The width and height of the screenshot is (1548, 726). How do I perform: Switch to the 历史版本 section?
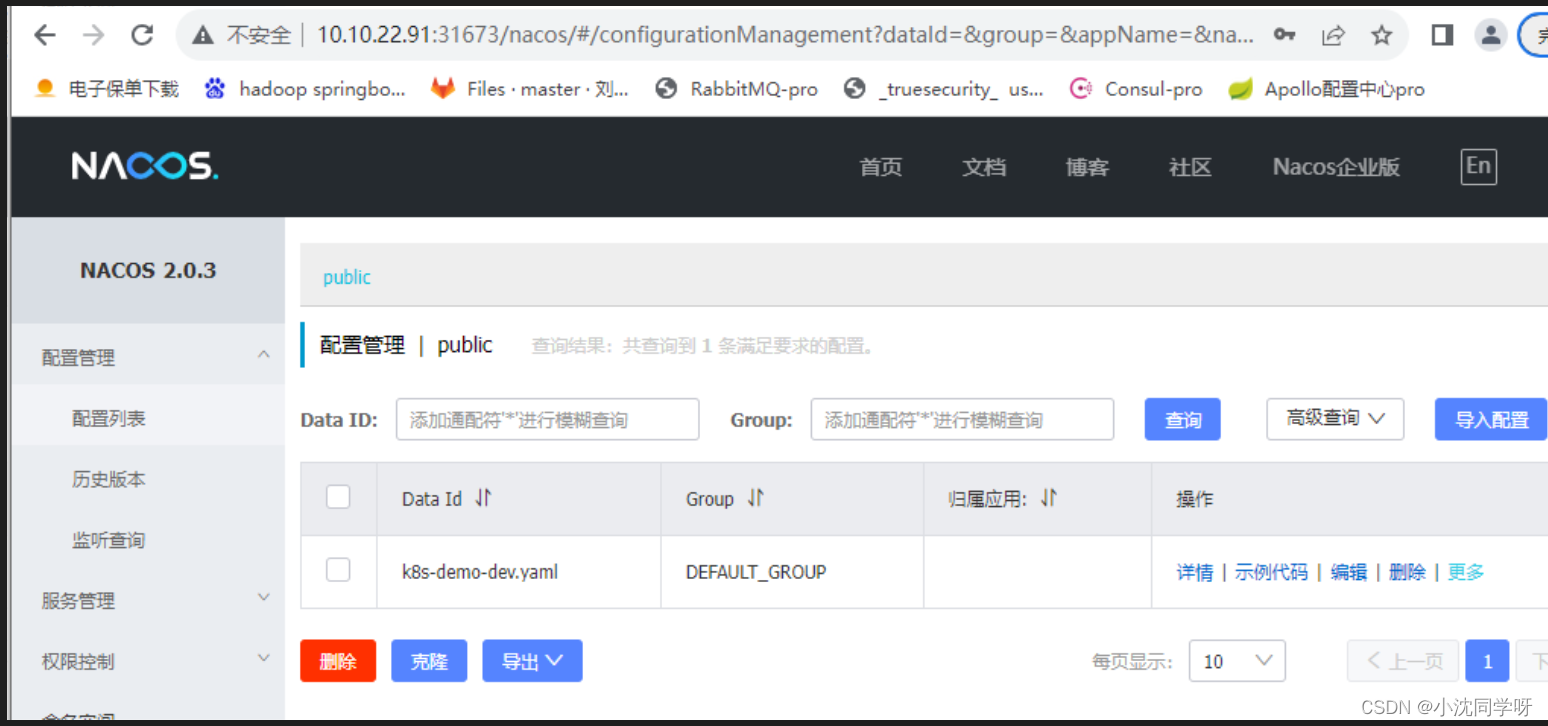click(x=111, y=479)
